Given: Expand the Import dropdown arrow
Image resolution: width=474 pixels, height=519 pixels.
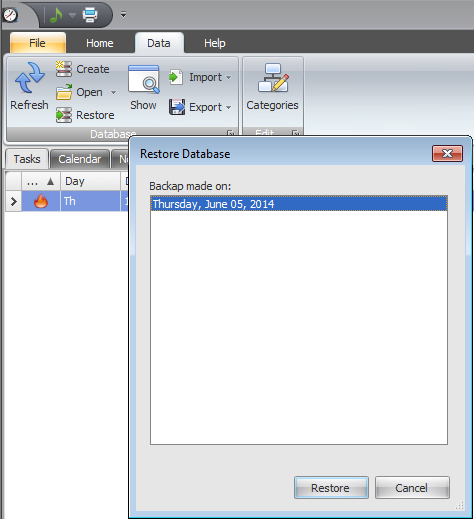Looking at the screenshot, I should pyautogui.click(x=228, y=77).
